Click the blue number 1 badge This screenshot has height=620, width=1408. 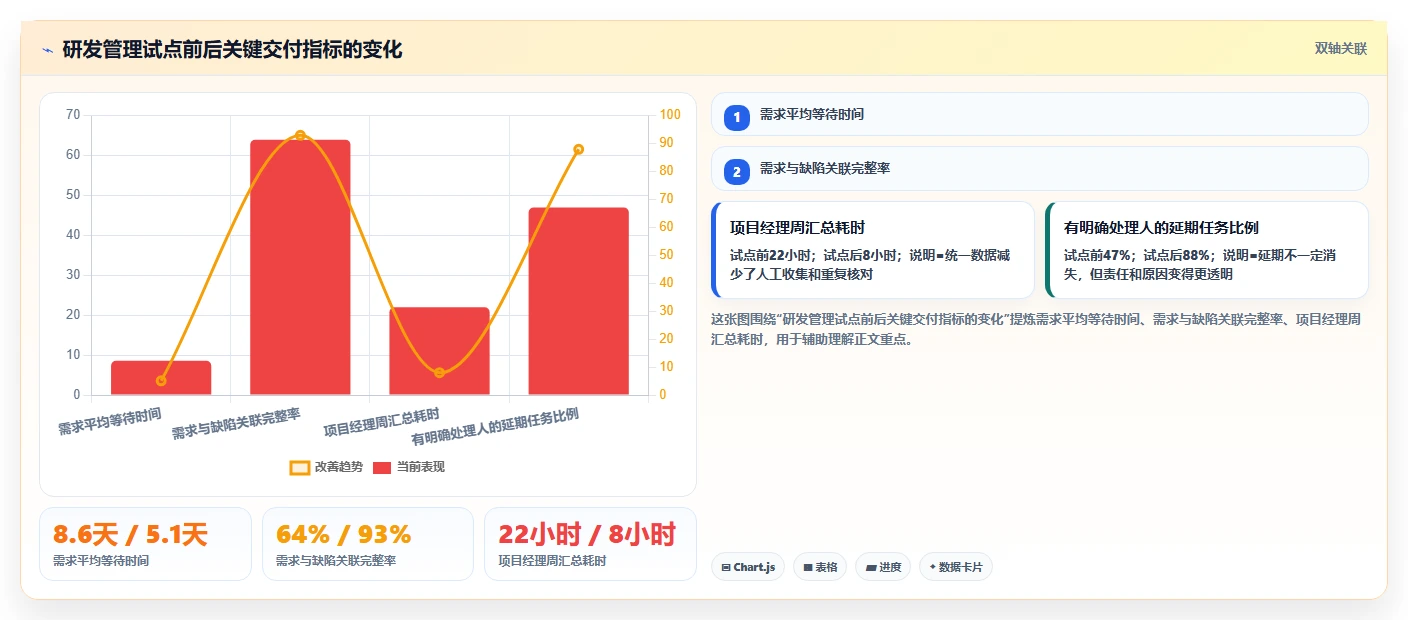[x=736, y=117]
